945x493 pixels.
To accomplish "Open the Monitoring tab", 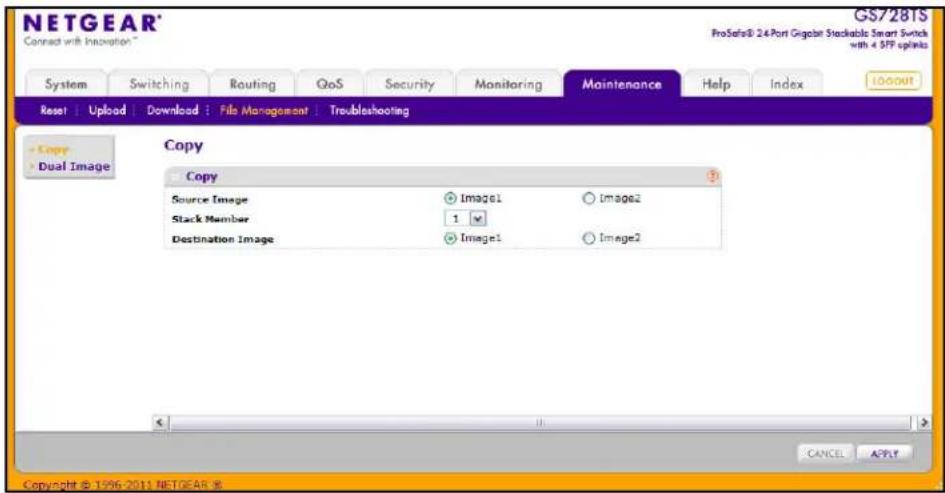I will point(508,84).
